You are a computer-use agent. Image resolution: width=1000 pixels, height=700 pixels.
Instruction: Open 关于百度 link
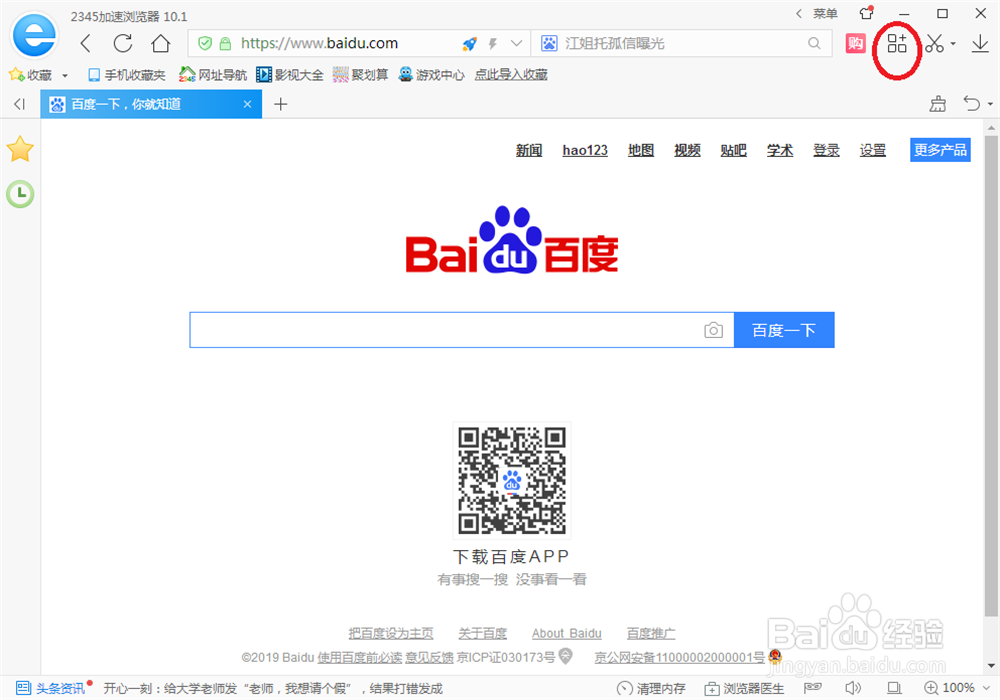pos(483,634)
